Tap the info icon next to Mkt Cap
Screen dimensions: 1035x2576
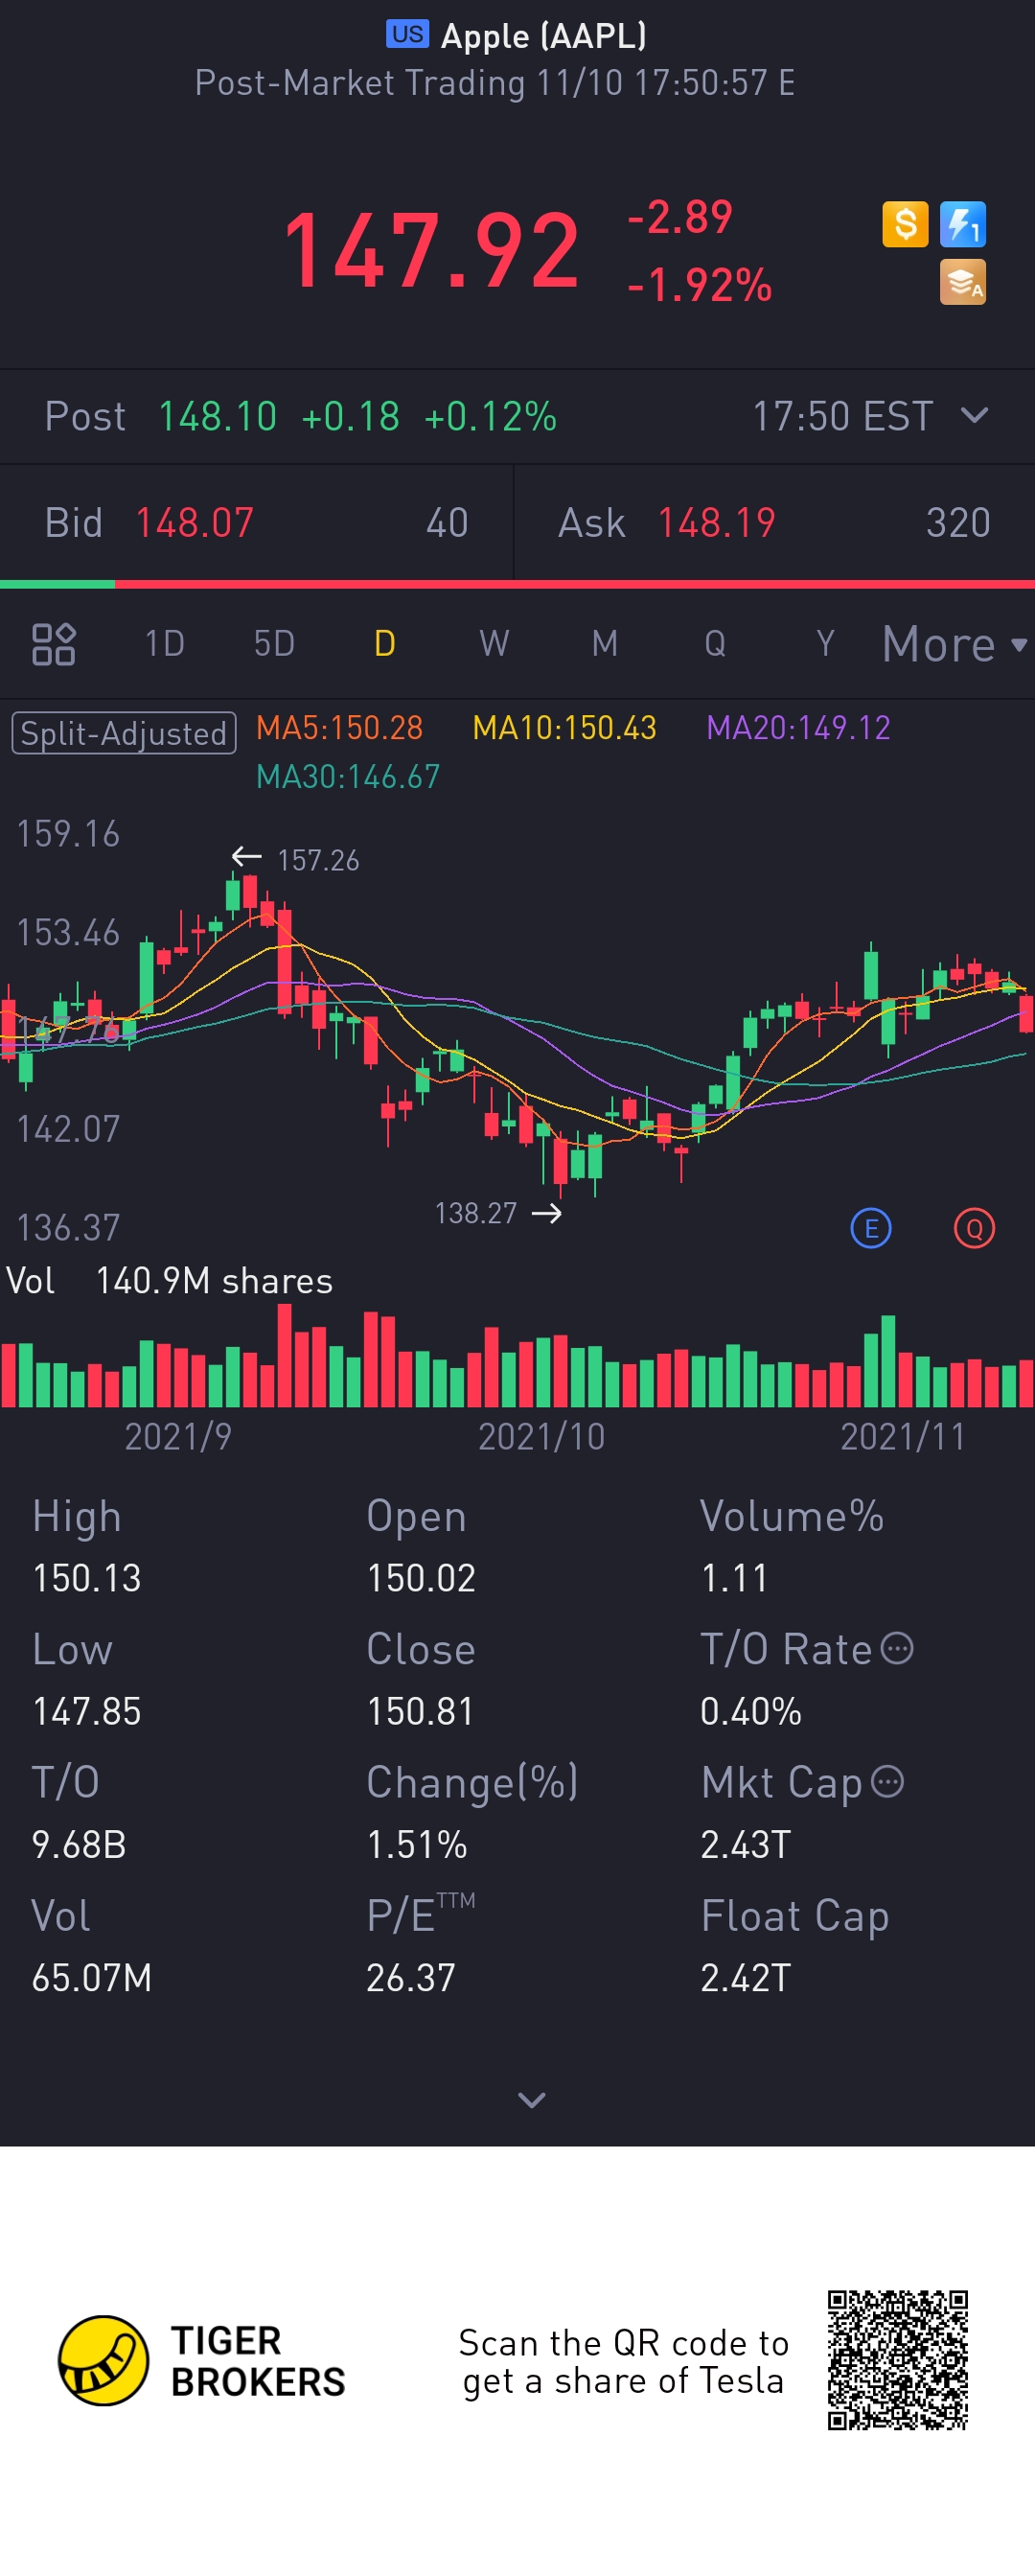pyautogui.click(x=888, y=1781)
